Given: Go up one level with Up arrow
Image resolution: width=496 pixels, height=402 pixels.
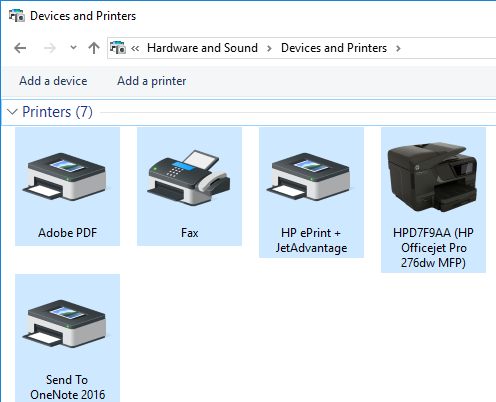Looking at the screenshot, I should [x=94, y=48].
